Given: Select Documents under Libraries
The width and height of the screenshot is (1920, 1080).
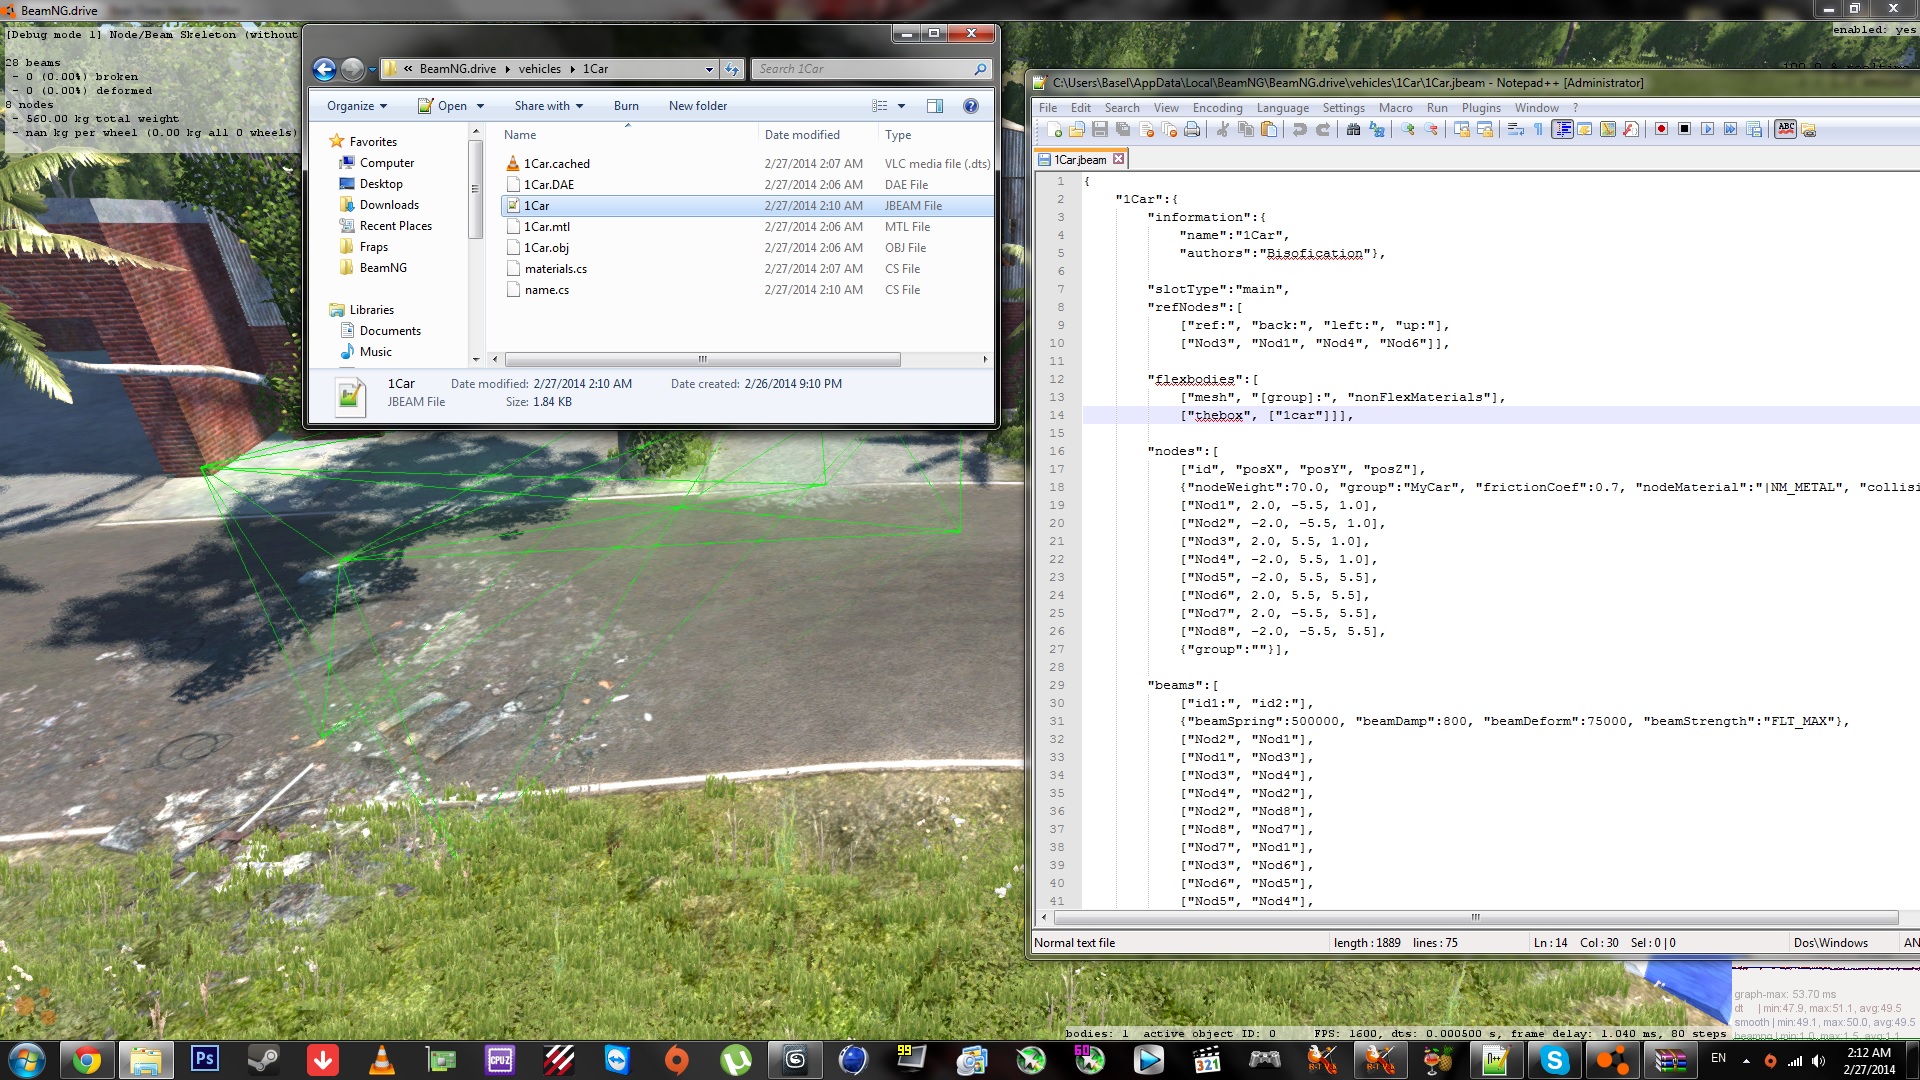Looking at the screenshot, I should [x=390, y=331].
